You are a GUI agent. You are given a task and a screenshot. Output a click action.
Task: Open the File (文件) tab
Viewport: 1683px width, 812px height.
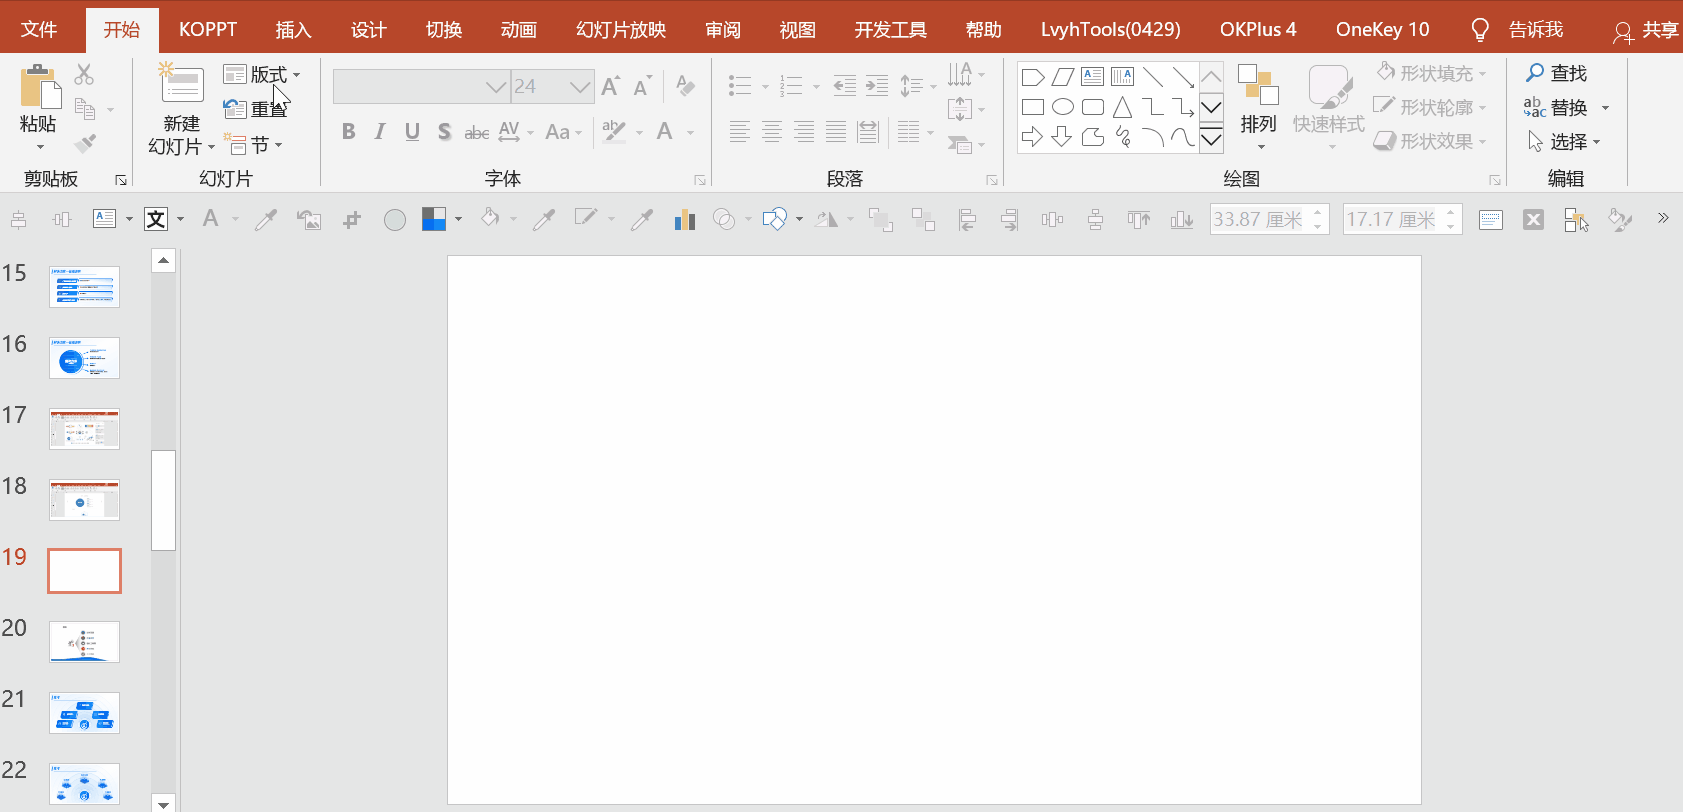[x=39, y=29]
